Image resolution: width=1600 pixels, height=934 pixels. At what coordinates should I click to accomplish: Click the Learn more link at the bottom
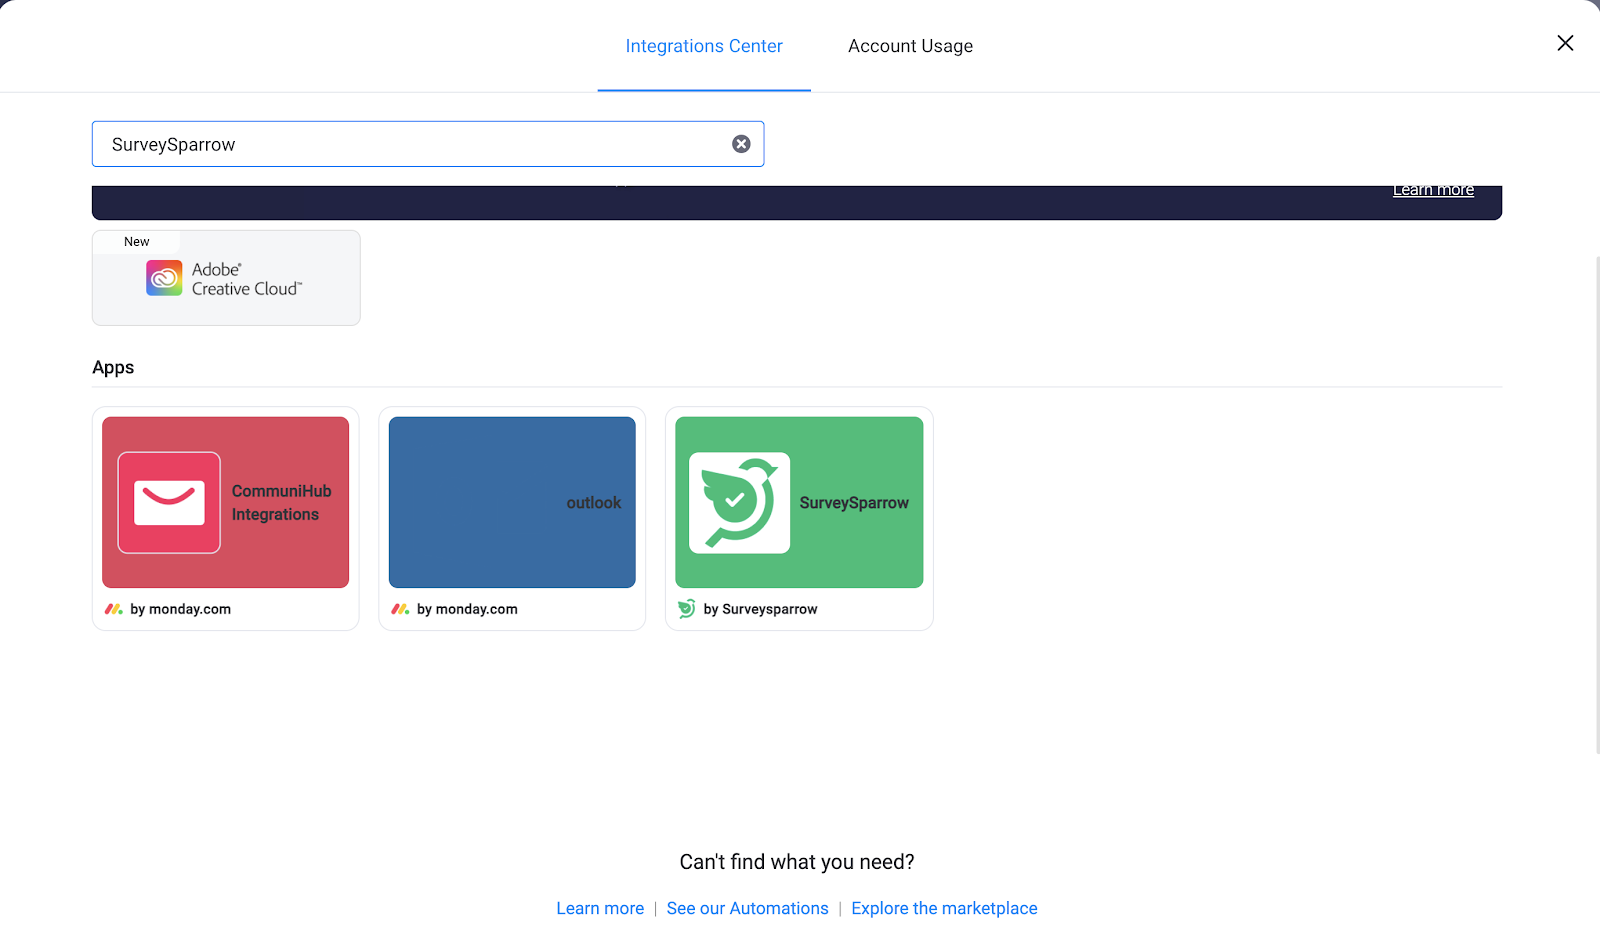coord(600,908)
